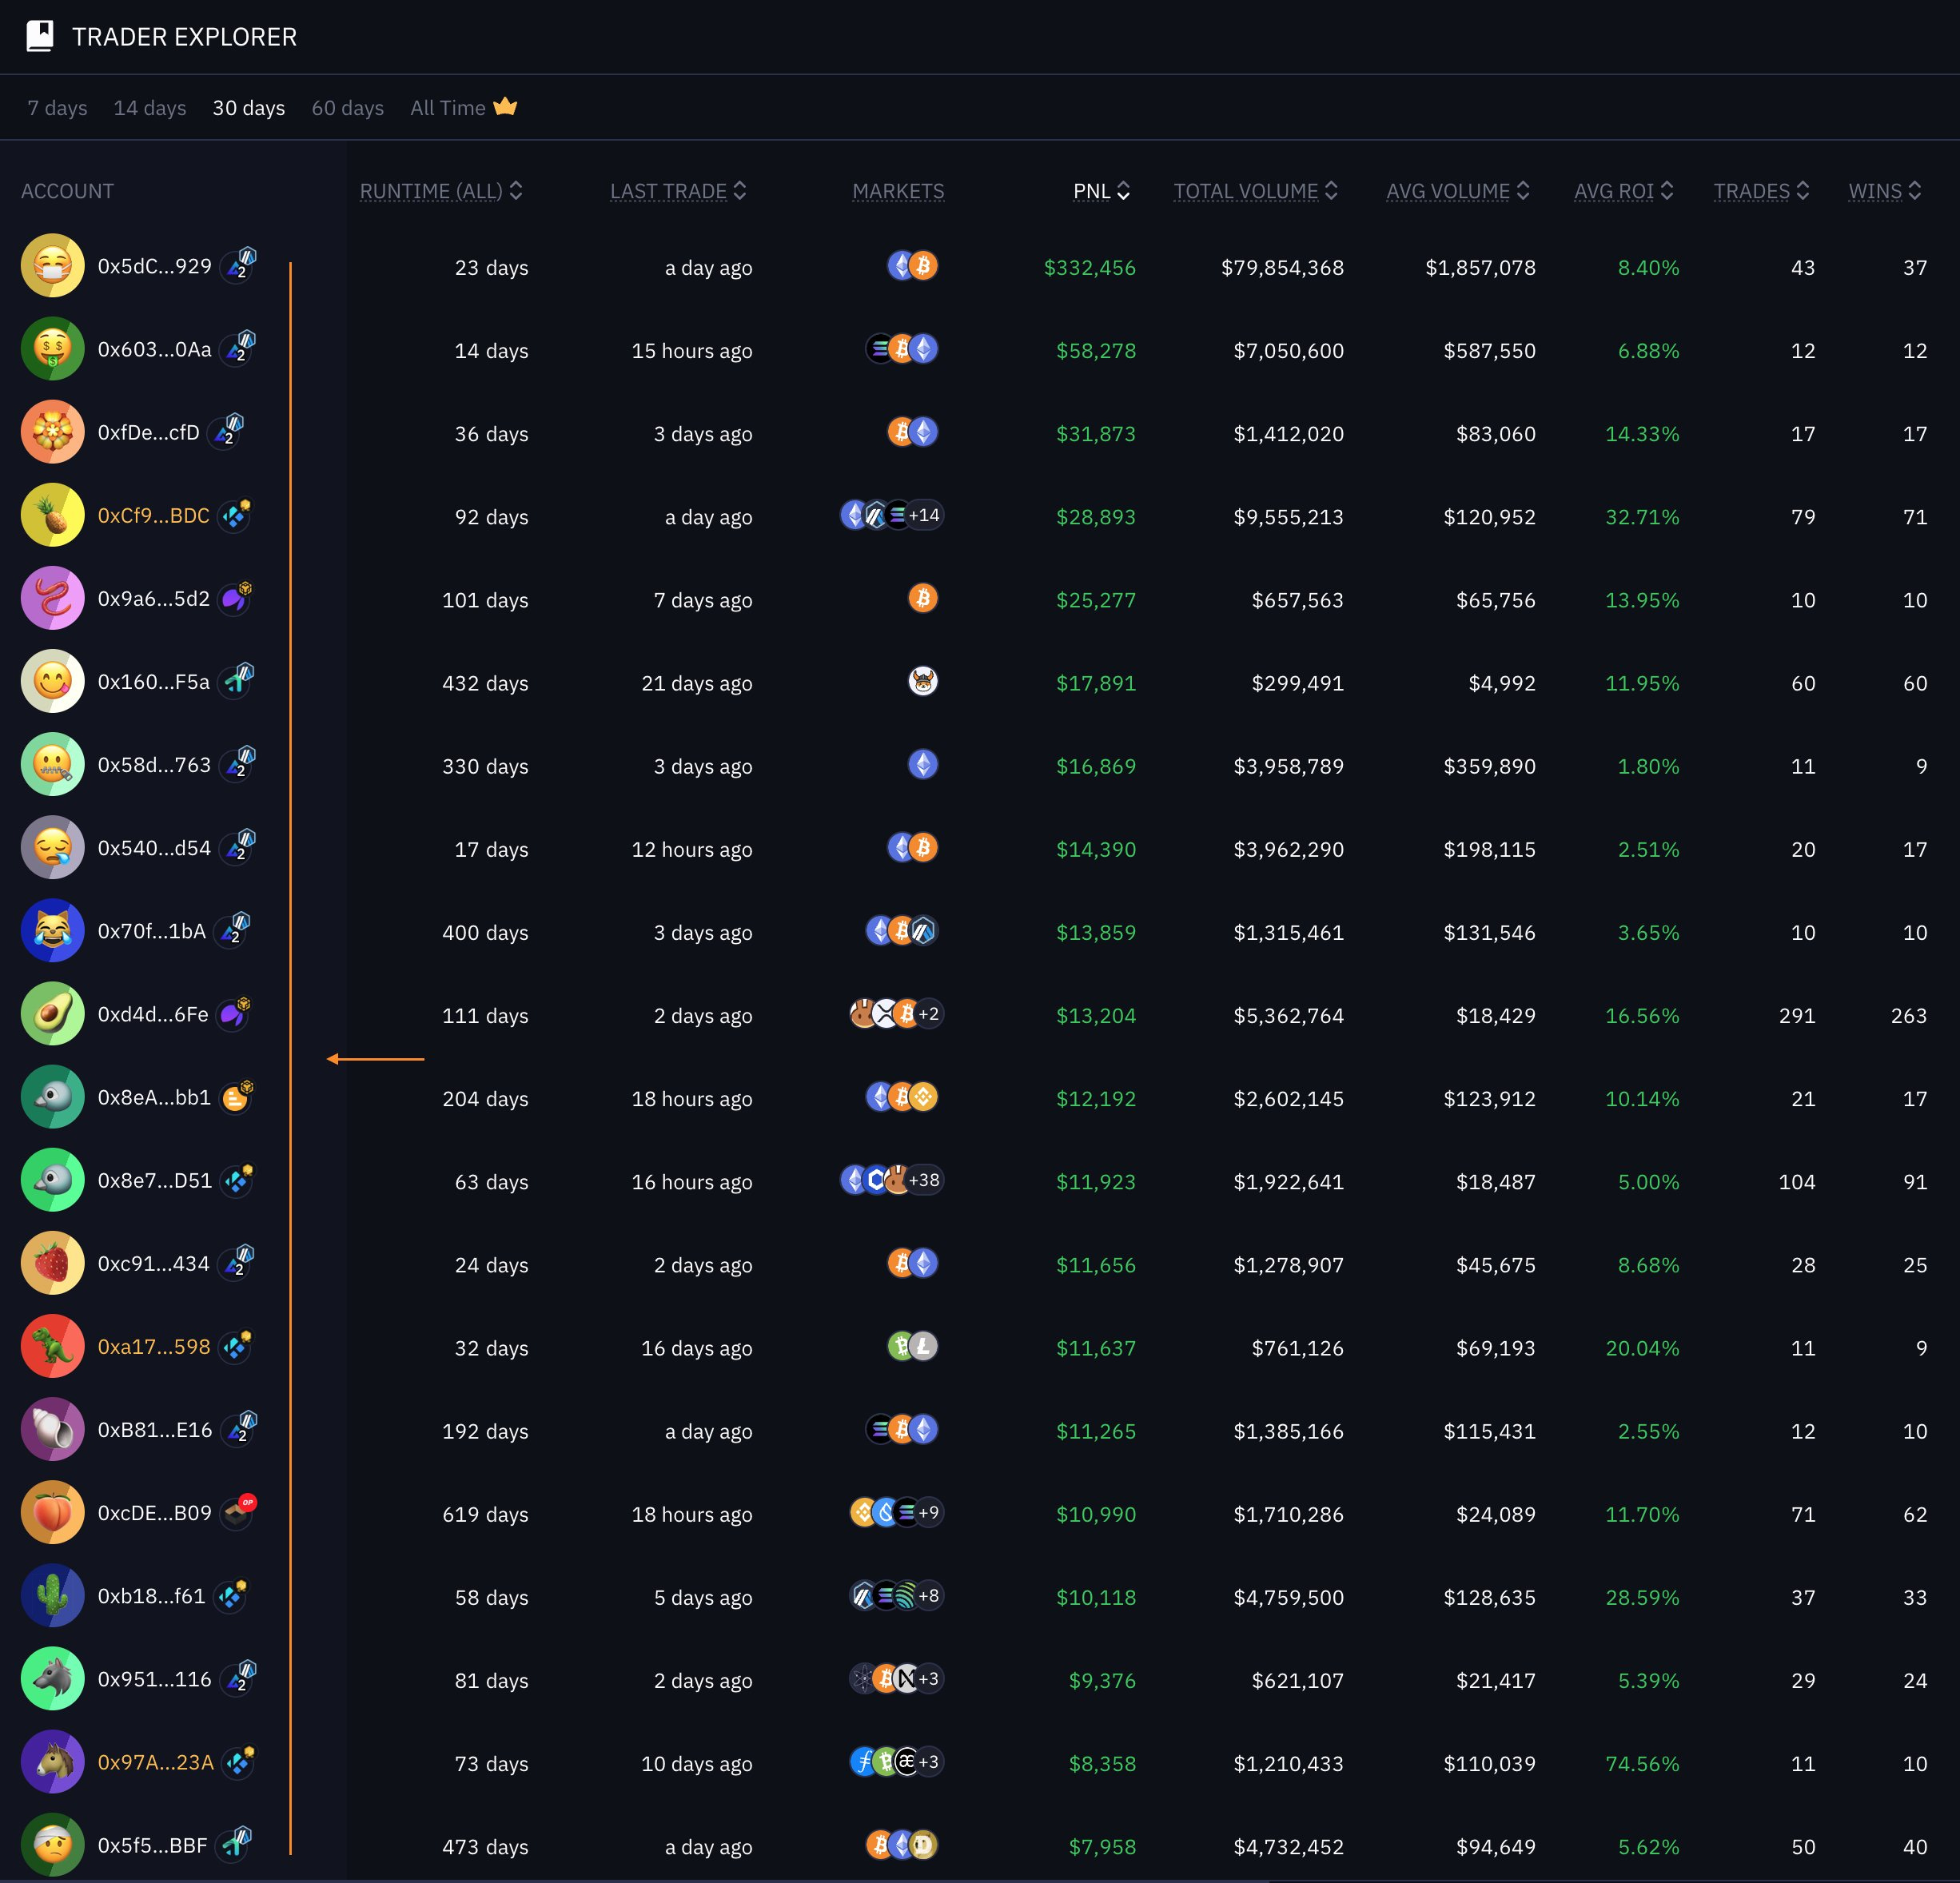Sort by Avg Volume column
This screenshot has width=1960, height=1883.
coord(1458,191)
